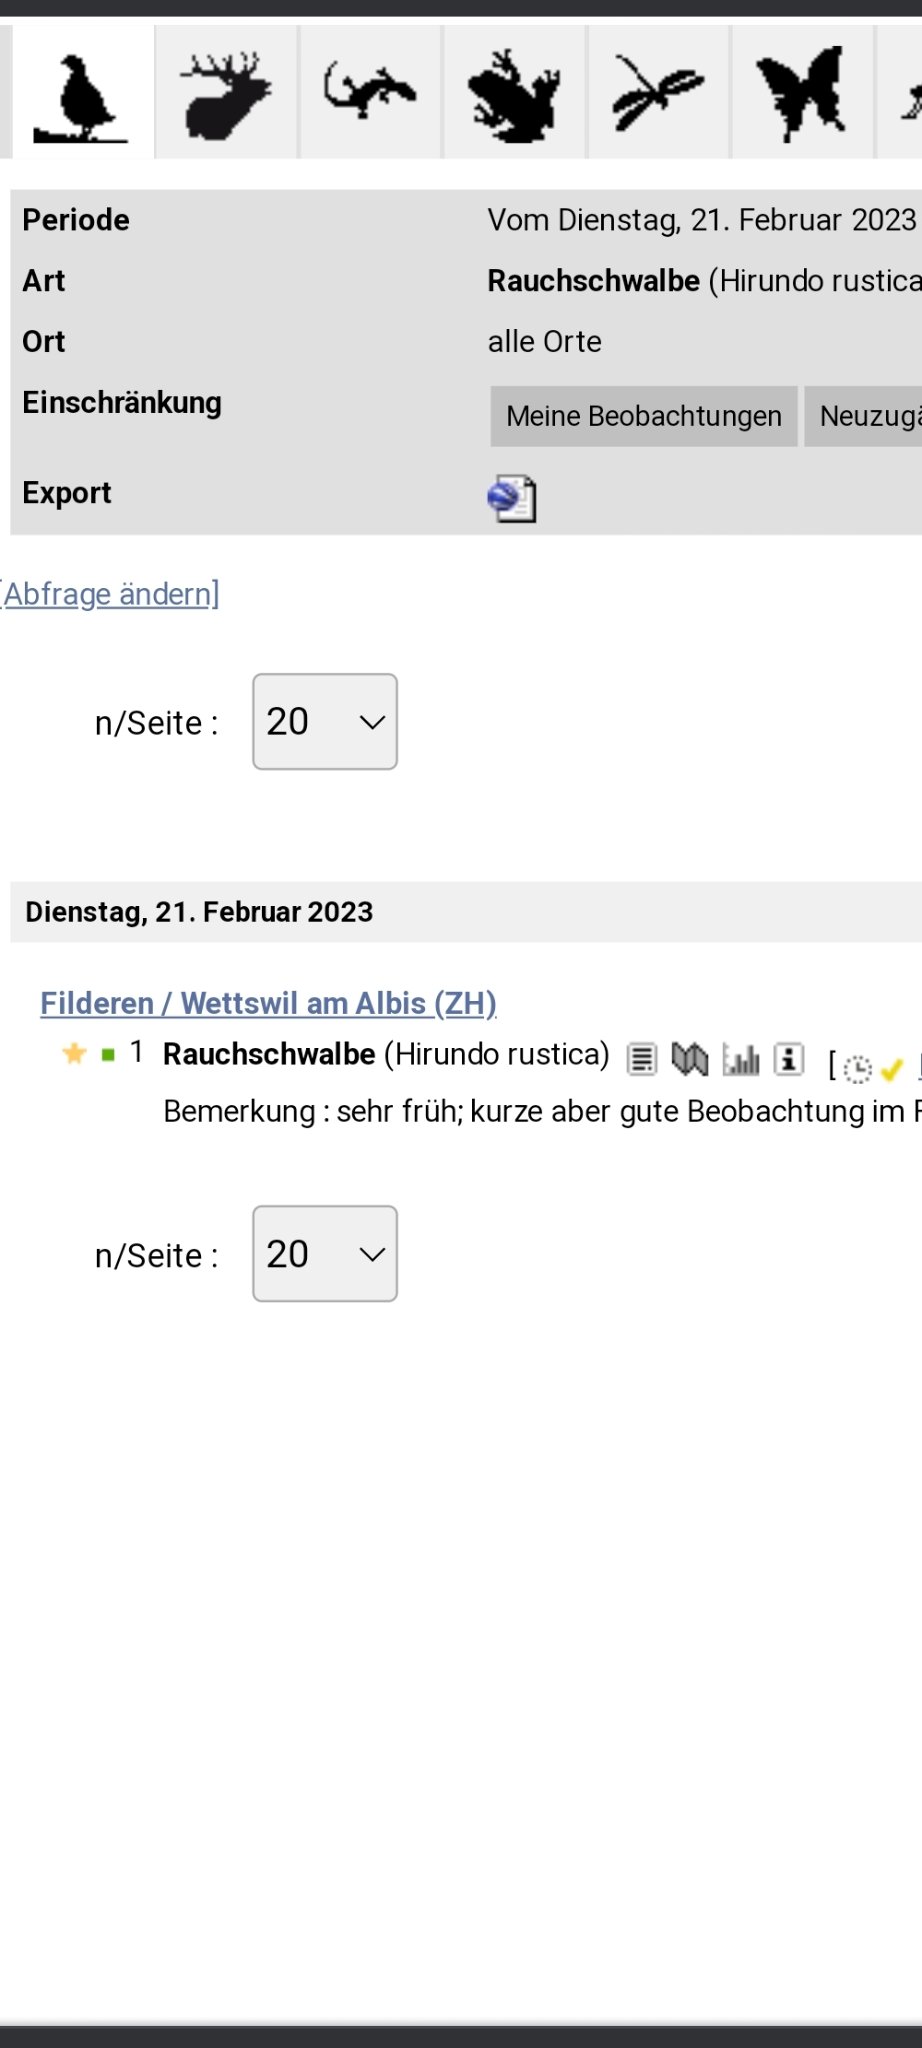Toggle the Meine Beobachtungen filter
The height and width of the screenshot is (2048, 922).
click(x=643, y=416)
